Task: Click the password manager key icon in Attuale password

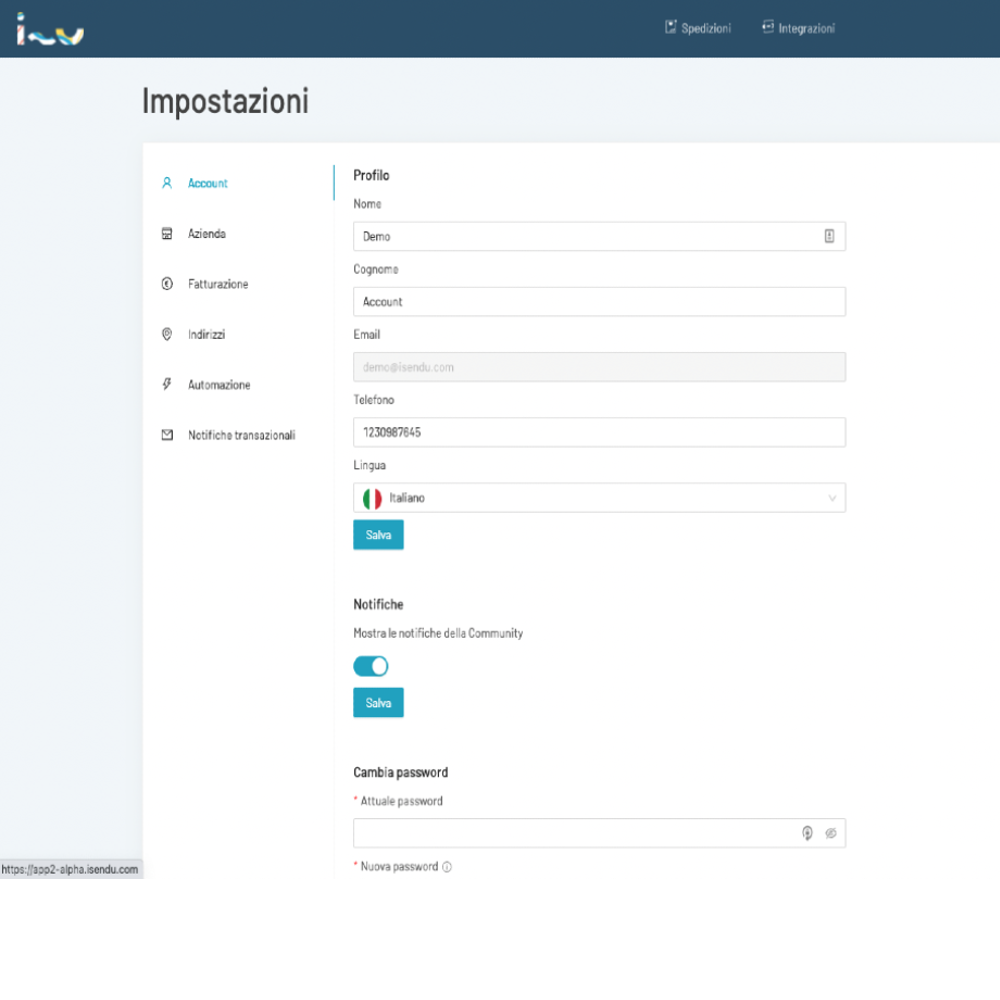Action: coord(807,833)
